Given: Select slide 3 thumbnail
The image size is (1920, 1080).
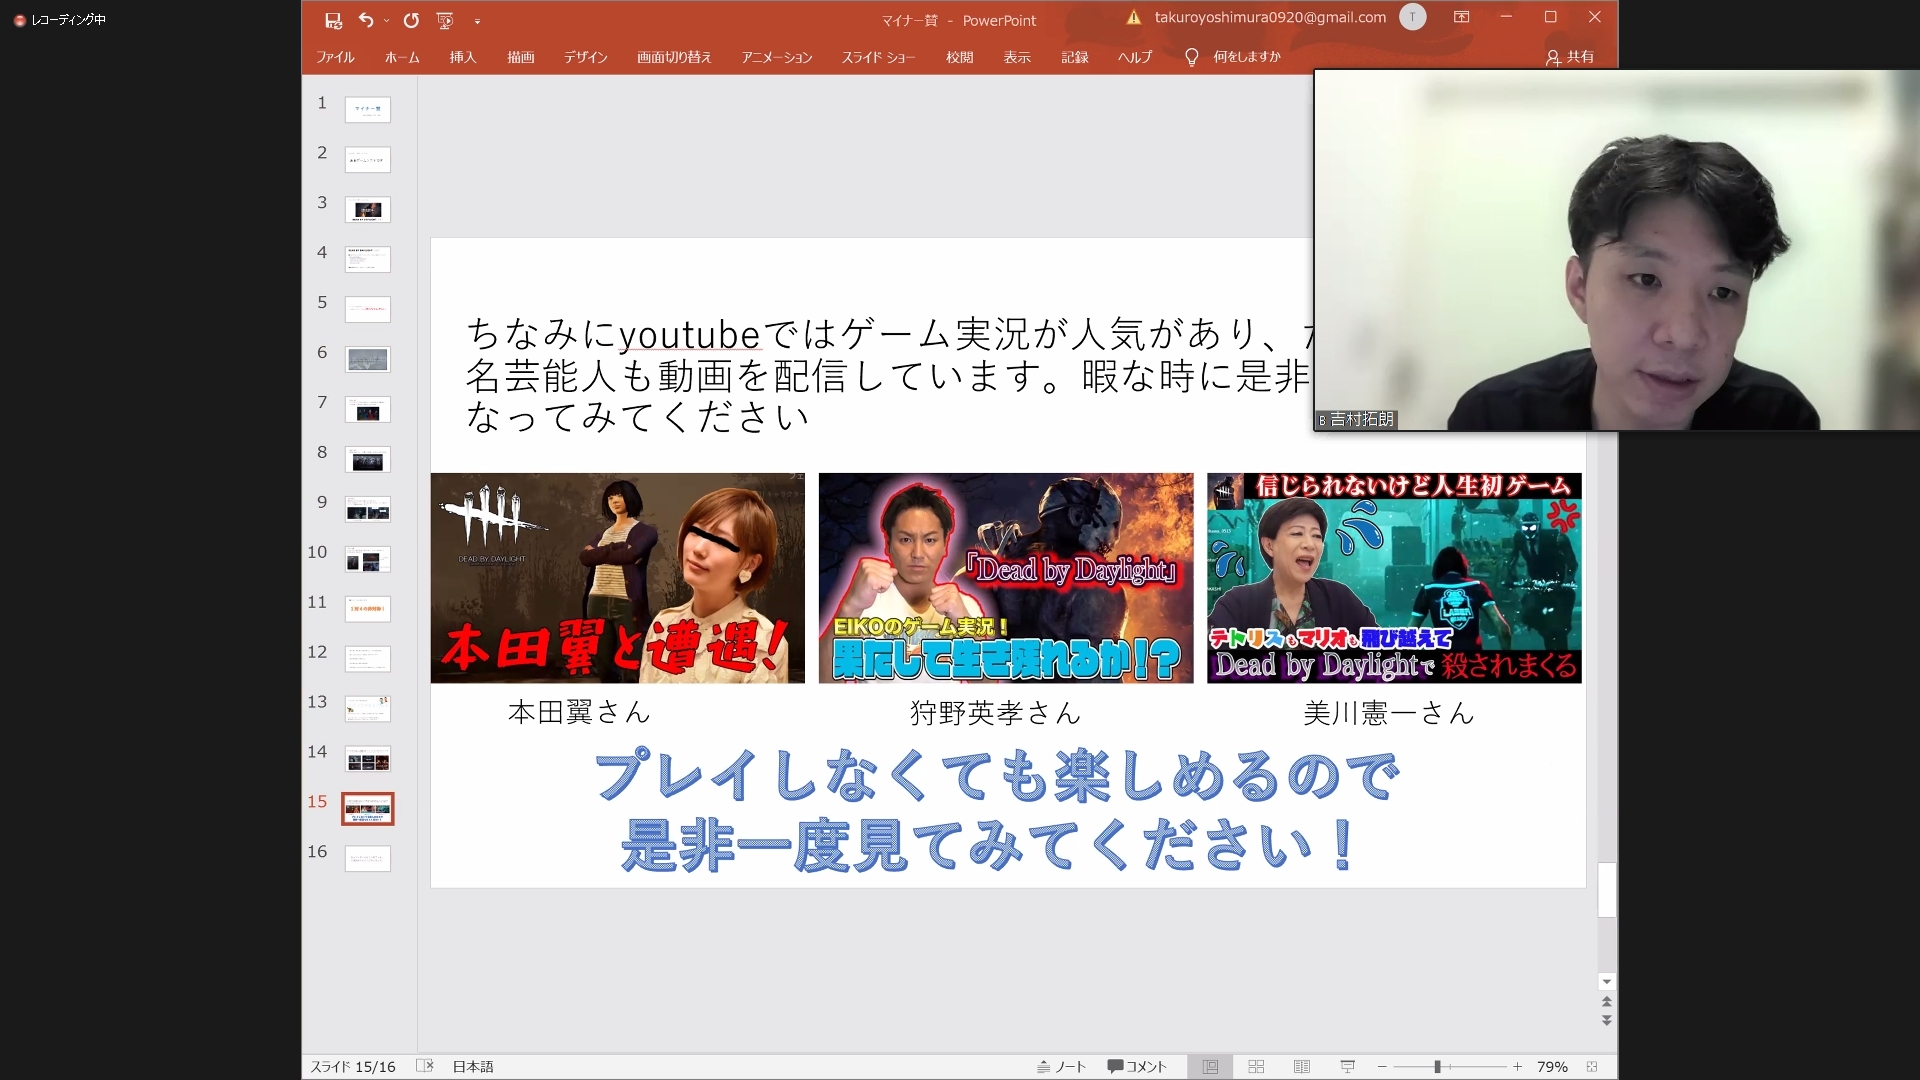Looking at the screenshot, I should coord(367,209).
